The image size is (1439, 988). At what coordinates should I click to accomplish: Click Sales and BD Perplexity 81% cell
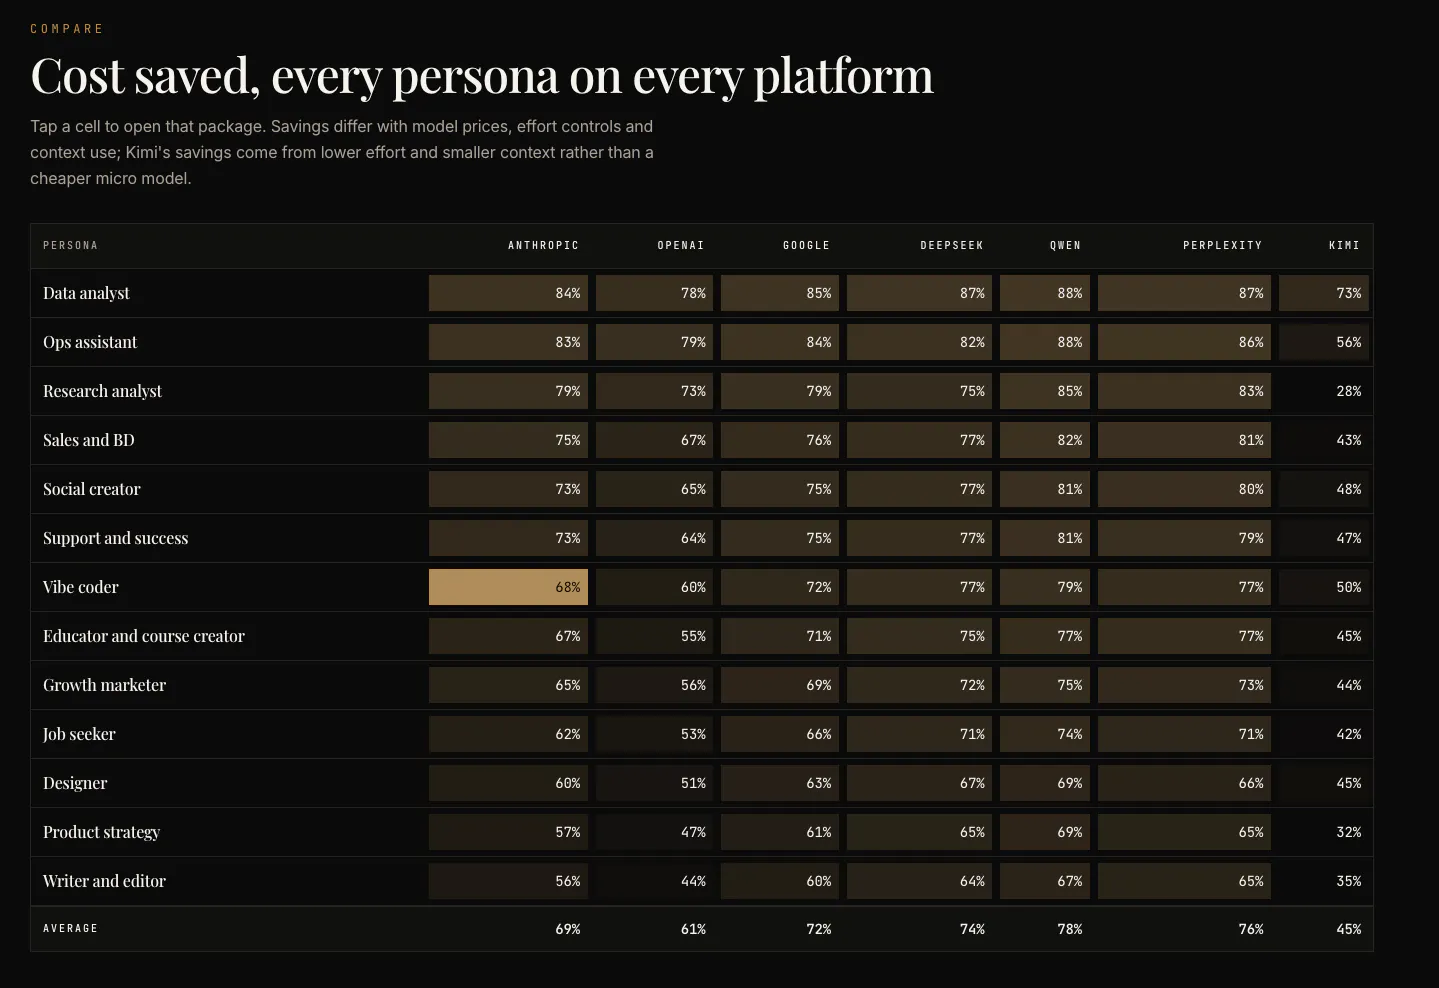[x=1184, y=440]
